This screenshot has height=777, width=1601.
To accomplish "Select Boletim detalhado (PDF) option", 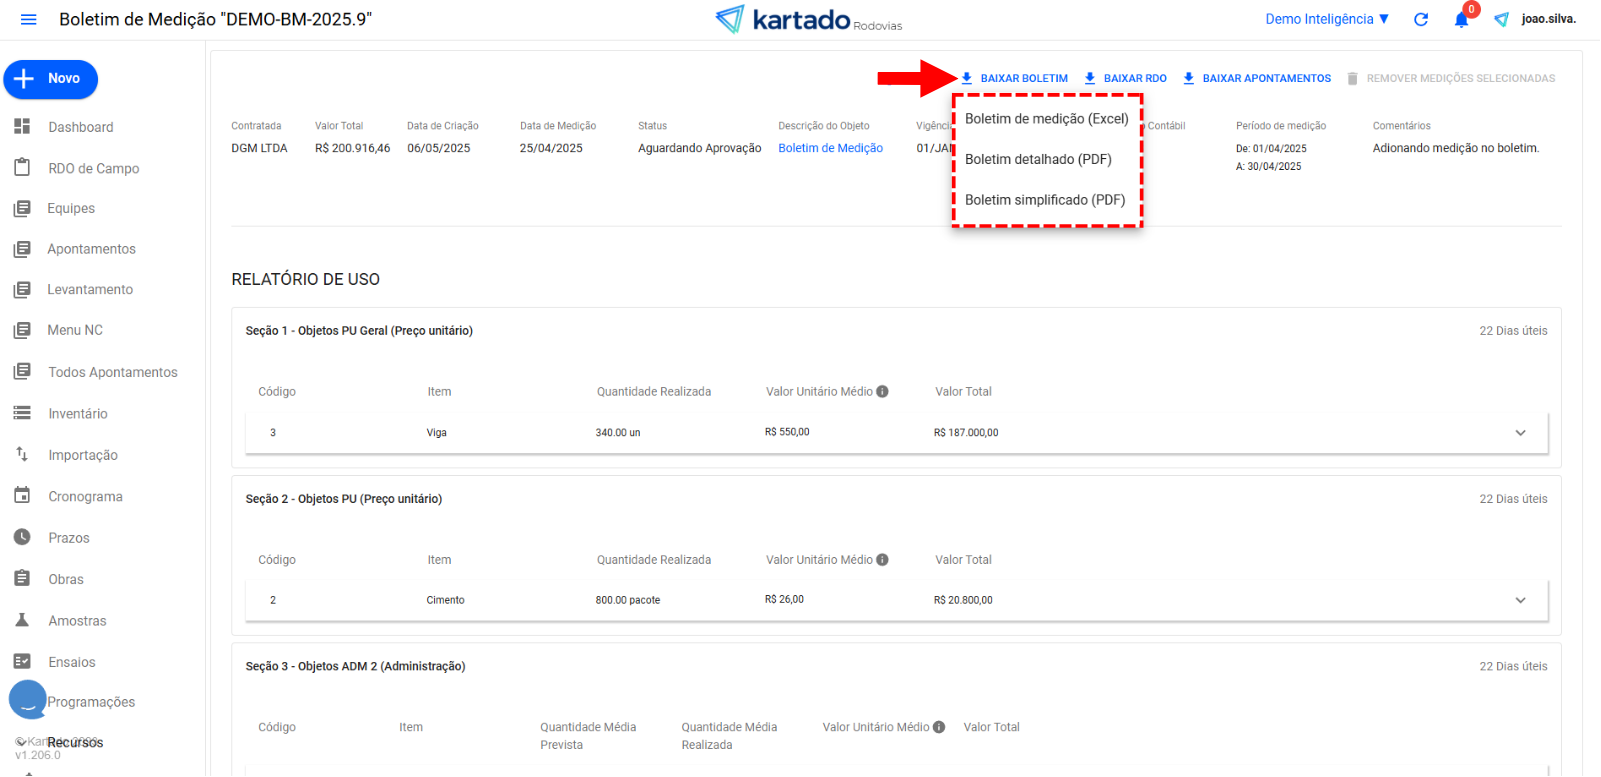I will tap(1038, 159).
